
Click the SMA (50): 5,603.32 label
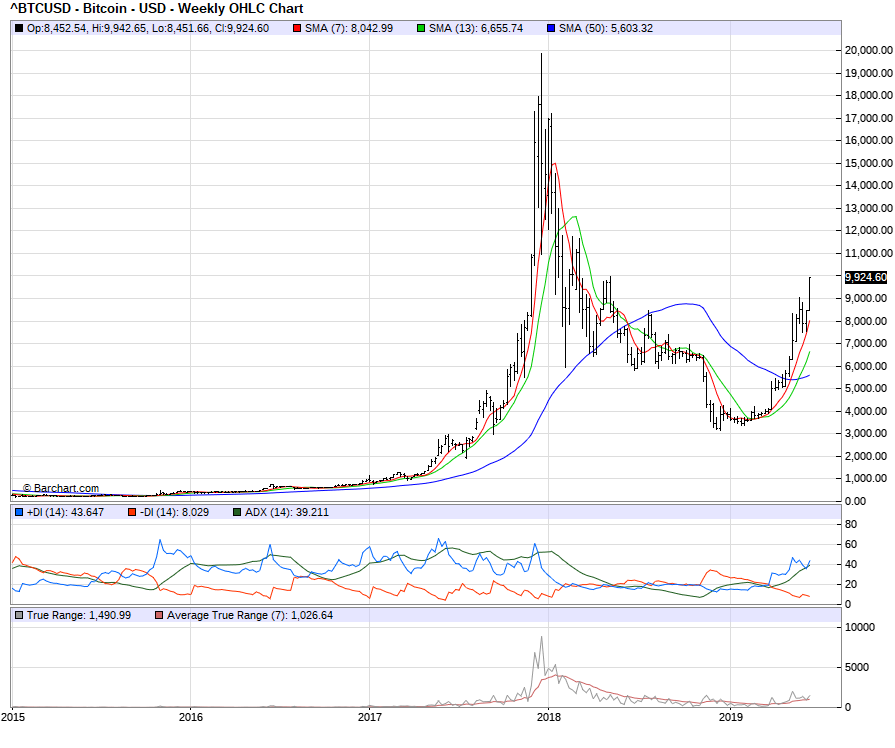coord(606,29)
